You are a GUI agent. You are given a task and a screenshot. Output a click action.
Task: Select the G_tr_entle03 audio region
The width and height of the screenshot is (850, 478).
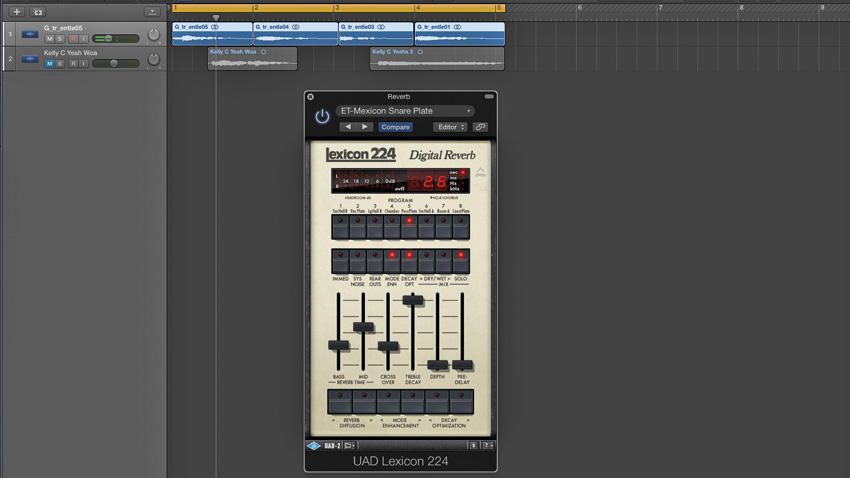[376, 34]
